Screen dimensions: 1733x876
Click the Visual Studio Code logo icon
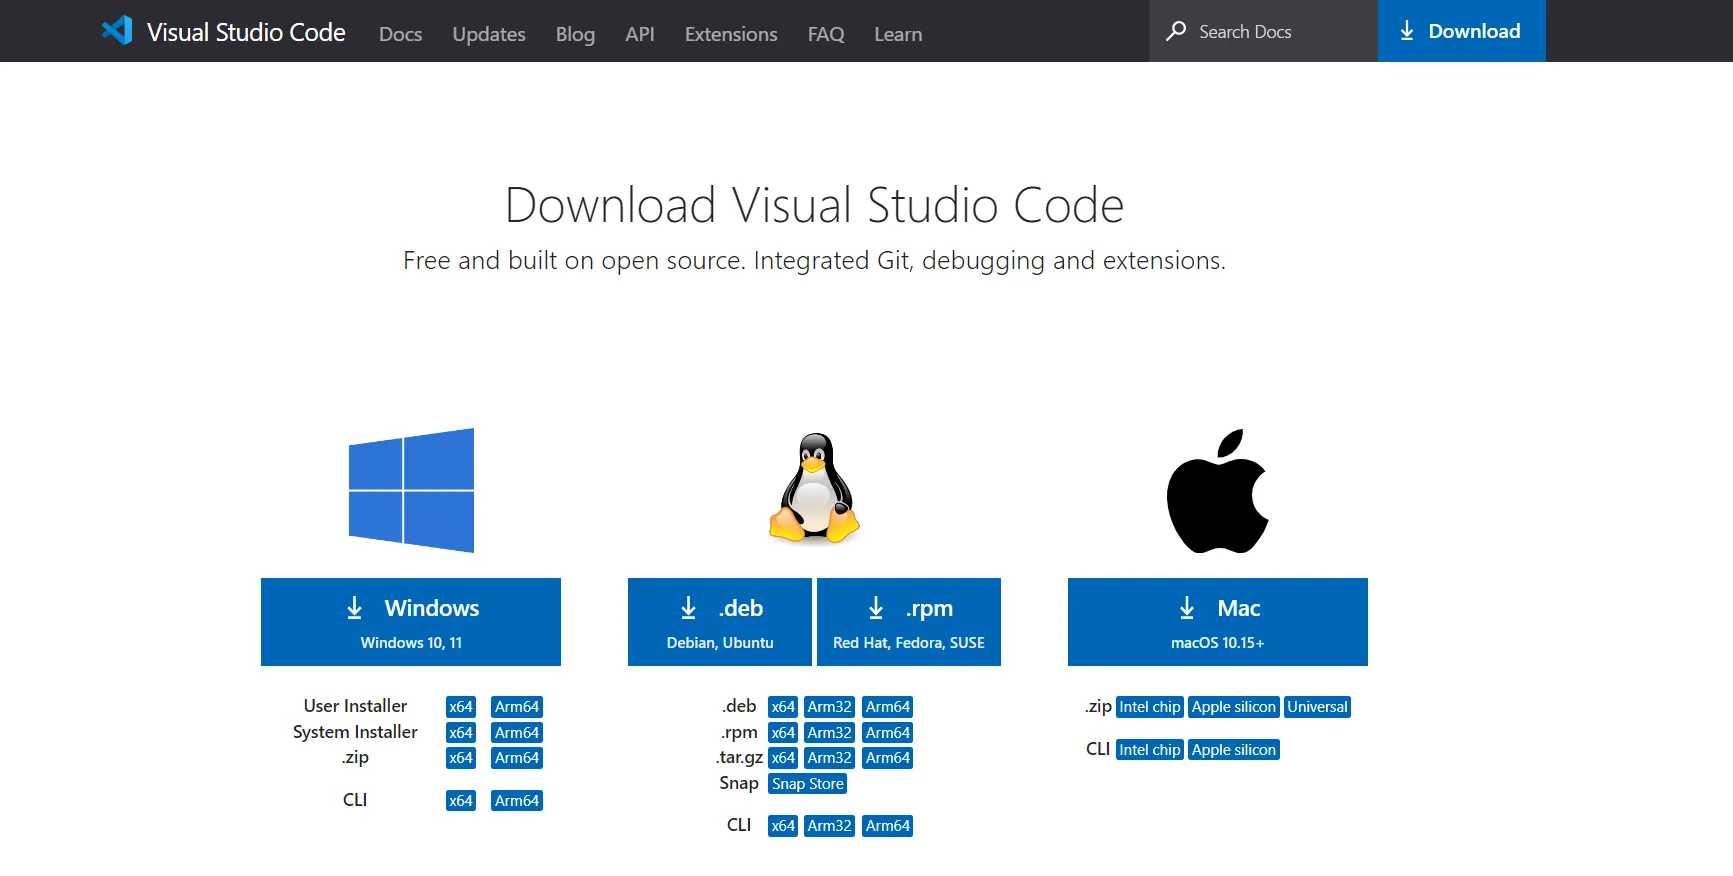pyautogui.click(x=117, y=30)
